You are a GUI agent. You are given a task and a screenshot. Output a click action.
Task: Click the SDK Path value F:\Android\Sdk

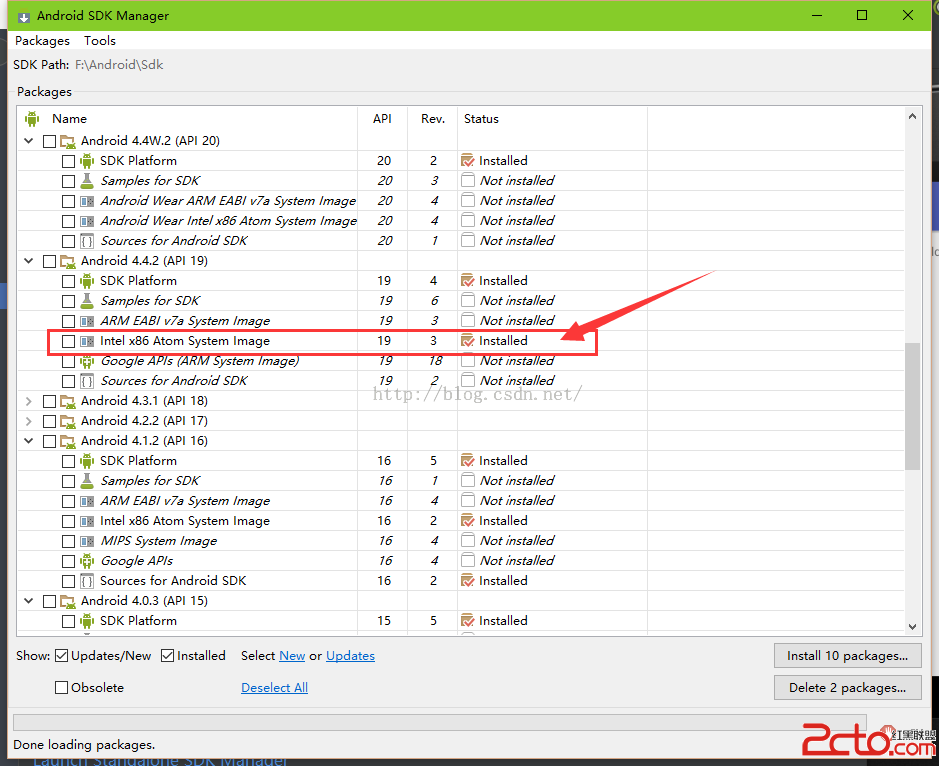pos(119,65)
